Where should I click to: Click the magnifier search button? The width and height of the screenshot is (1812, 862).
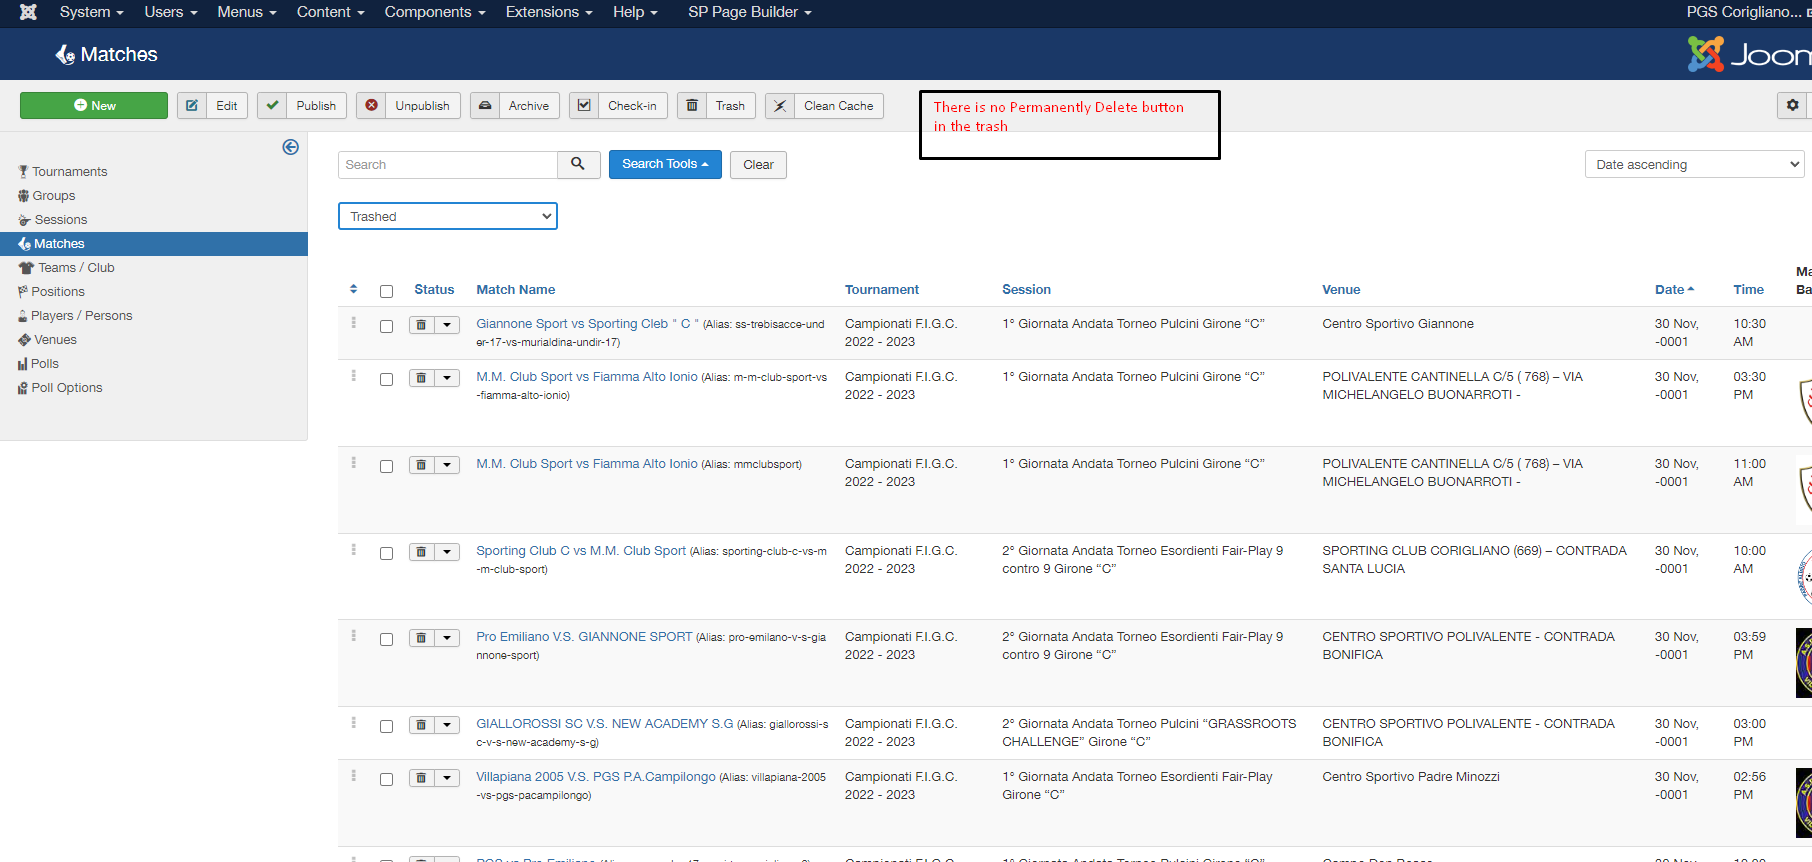pyautogui.click(x=578, y=164)
